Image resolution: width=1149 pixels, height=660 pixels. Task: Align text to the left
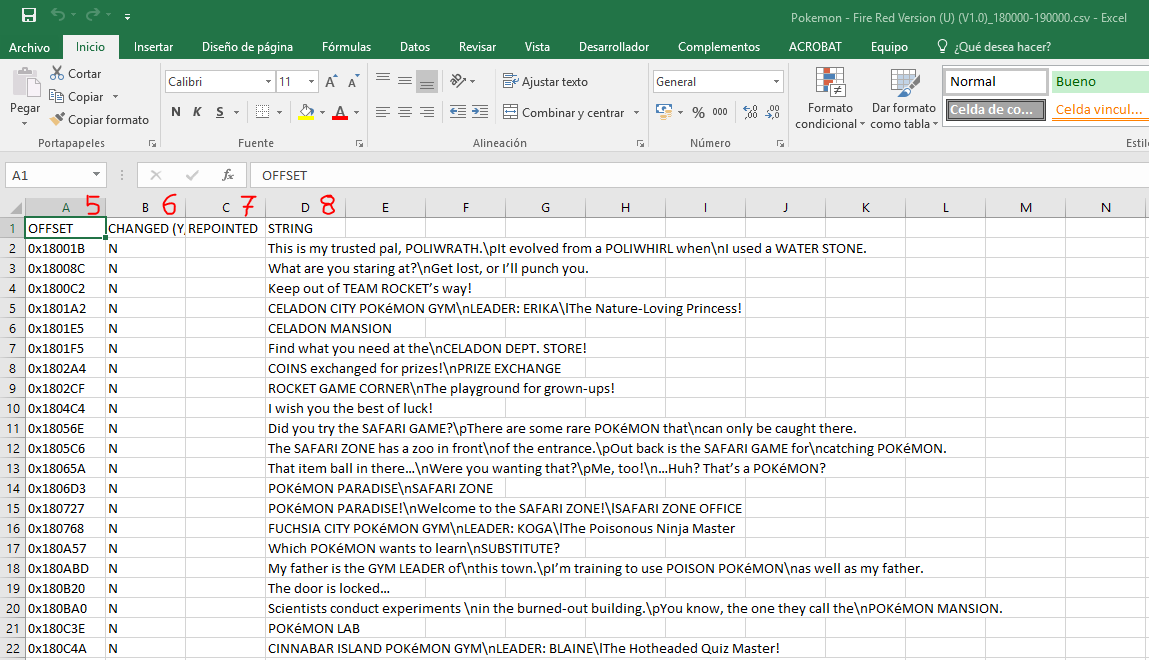(383, 112)
